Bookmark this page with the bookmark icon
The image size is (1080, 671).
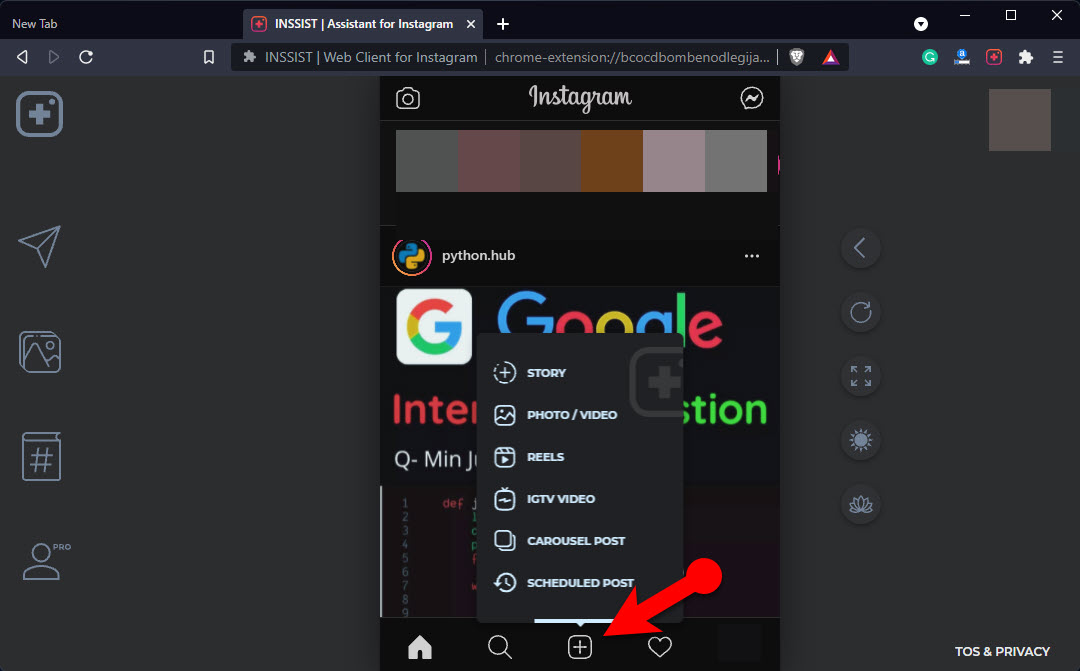(209, 57)
